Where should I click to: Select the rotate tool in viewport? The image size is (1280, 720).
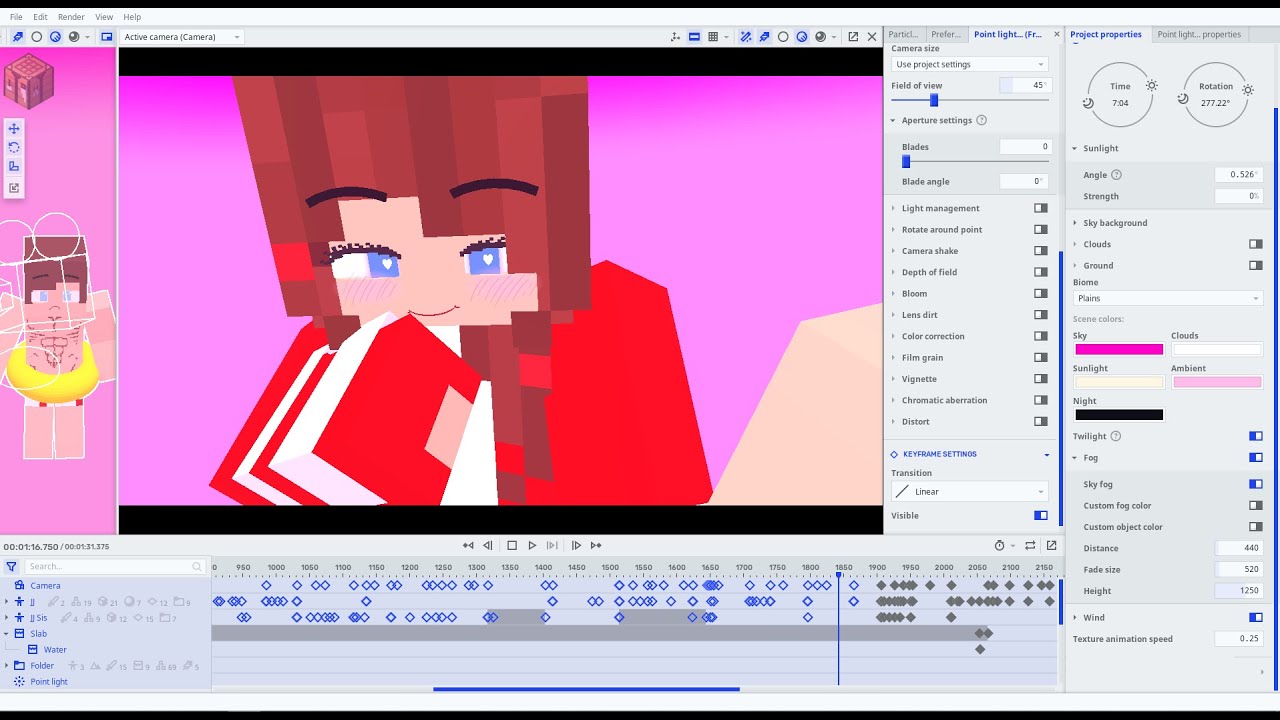click(x=14, y=147)
